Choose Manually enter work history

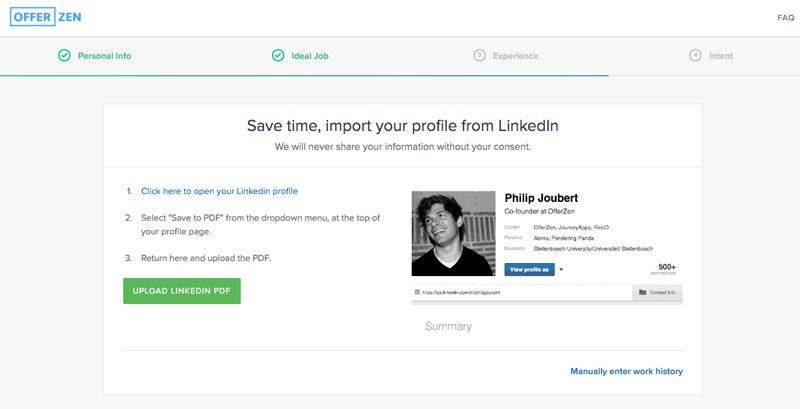[x=626, y=371]
